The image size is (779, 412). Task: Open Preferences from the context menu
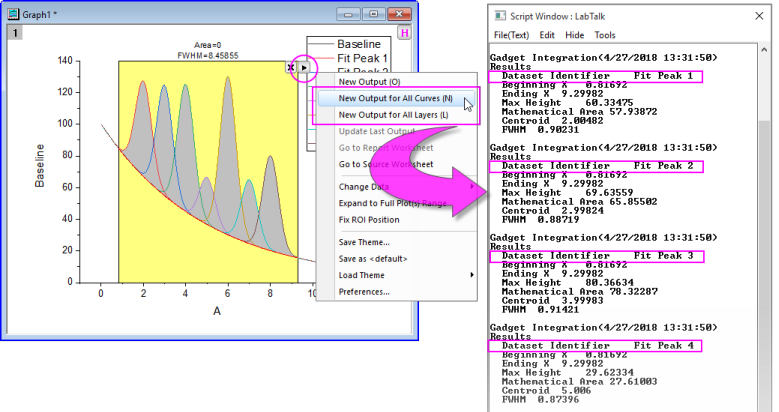[x=363, y=291]
